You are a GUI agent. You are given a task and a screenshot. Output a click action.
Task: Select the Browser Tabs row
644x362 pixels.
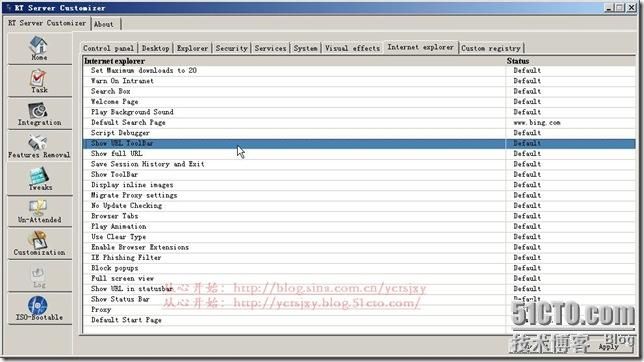point(359,216)
